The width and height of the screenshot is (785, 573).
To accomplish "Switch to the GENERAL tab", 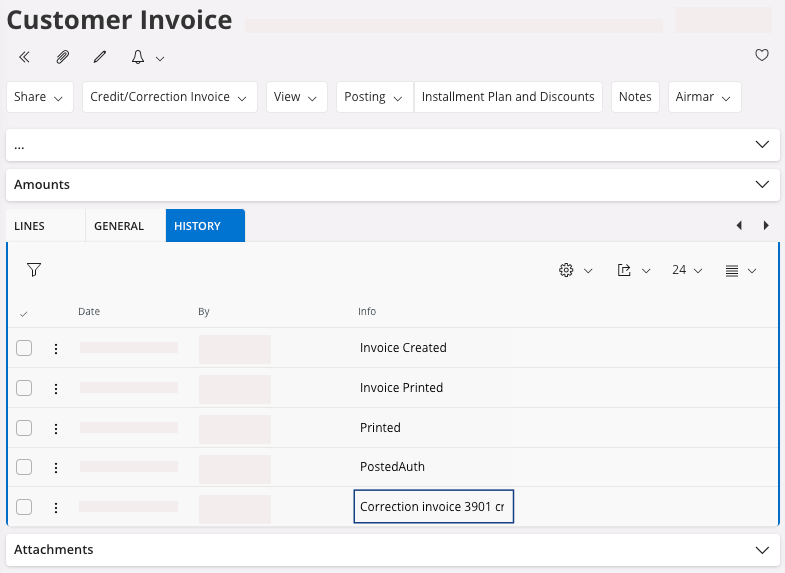I will click(x=119, y=226).
